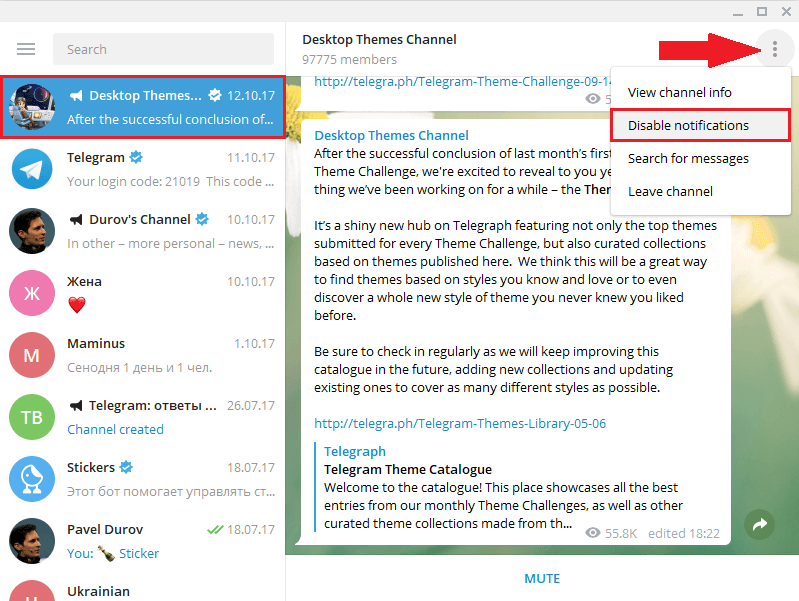This screenshot has height=601, width=799.
Task: Click the 97775 members text
Action: click(349, 60)
